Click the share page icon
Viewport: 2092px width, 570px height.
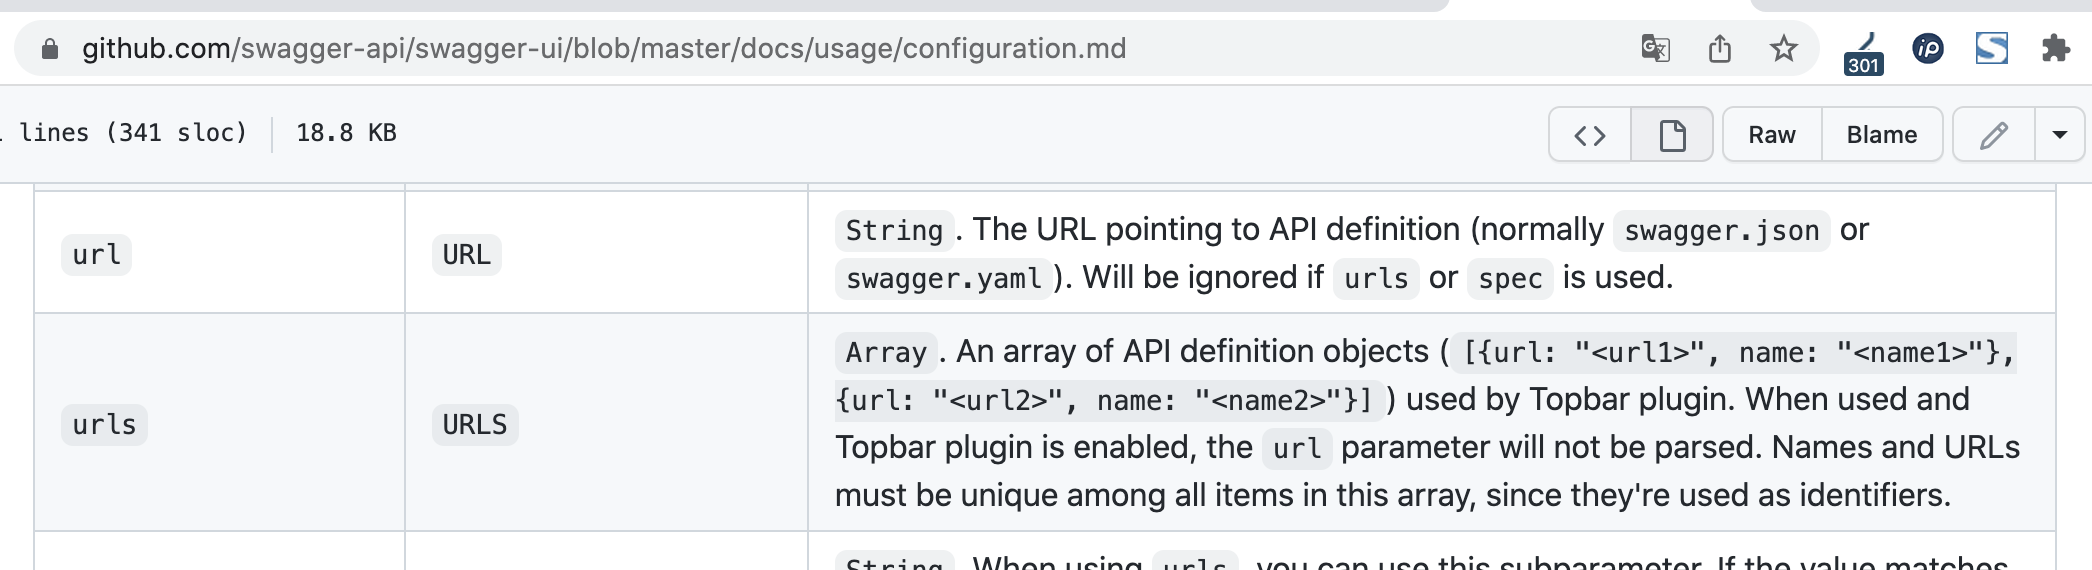(1719, 48)
